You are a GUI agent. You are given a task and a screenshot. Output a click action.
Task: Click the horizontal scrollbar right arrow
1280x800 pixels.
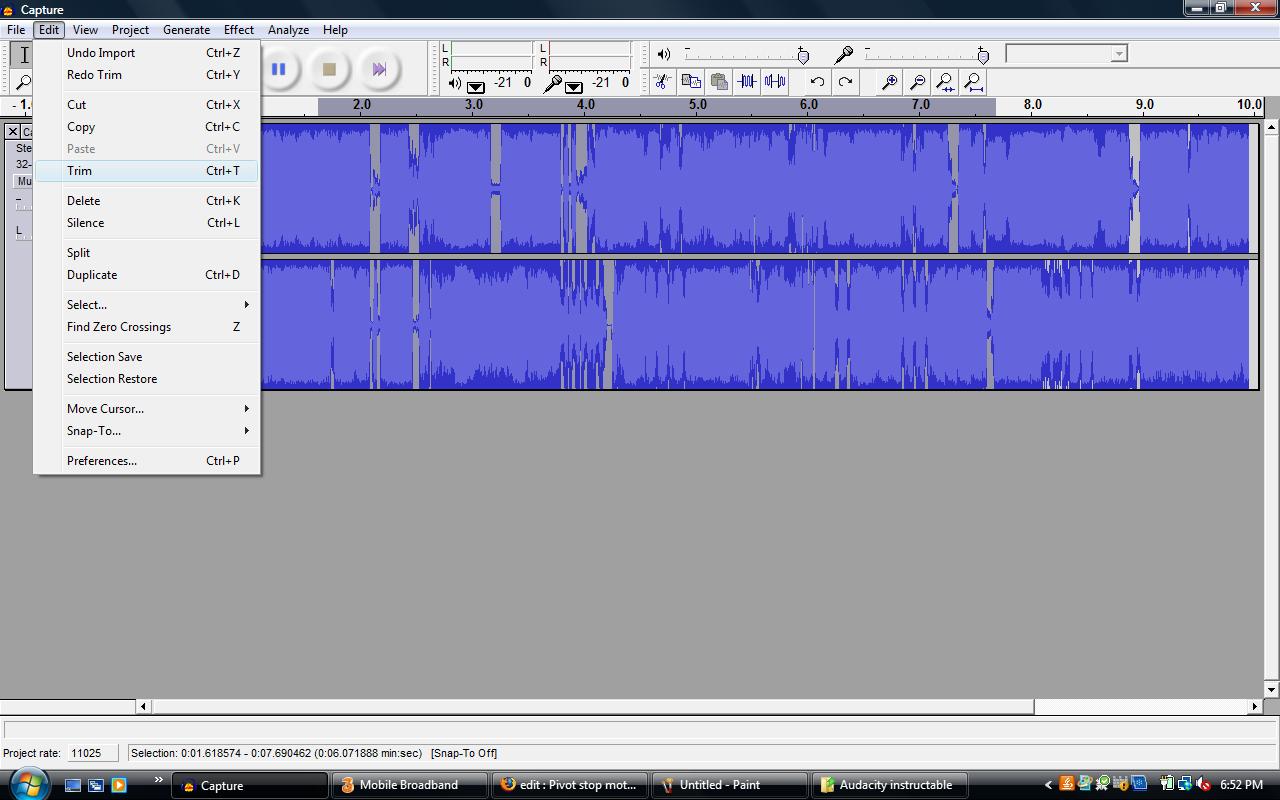[x=1254, y=706]
